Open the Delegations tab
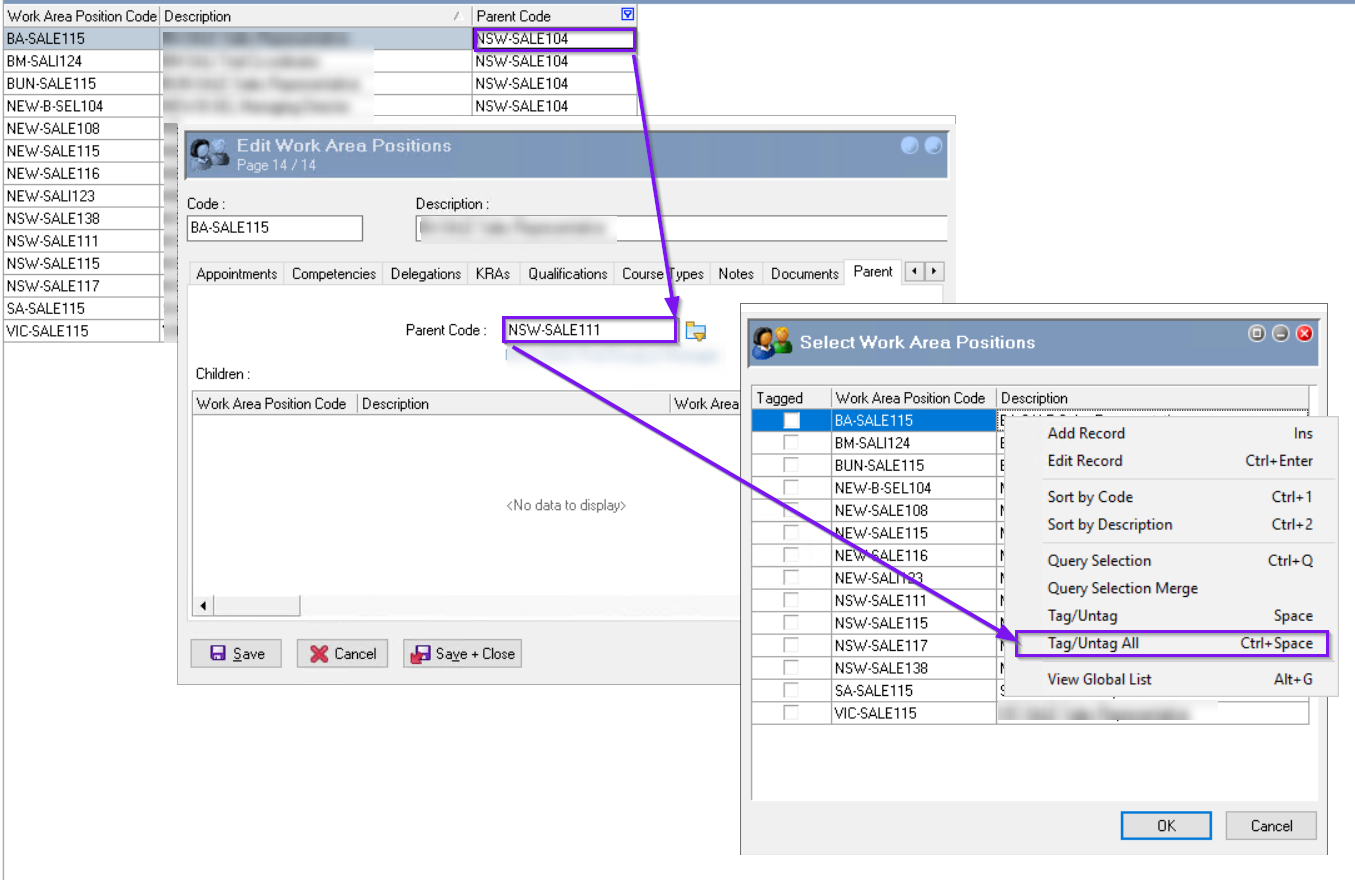 [426, 273]
